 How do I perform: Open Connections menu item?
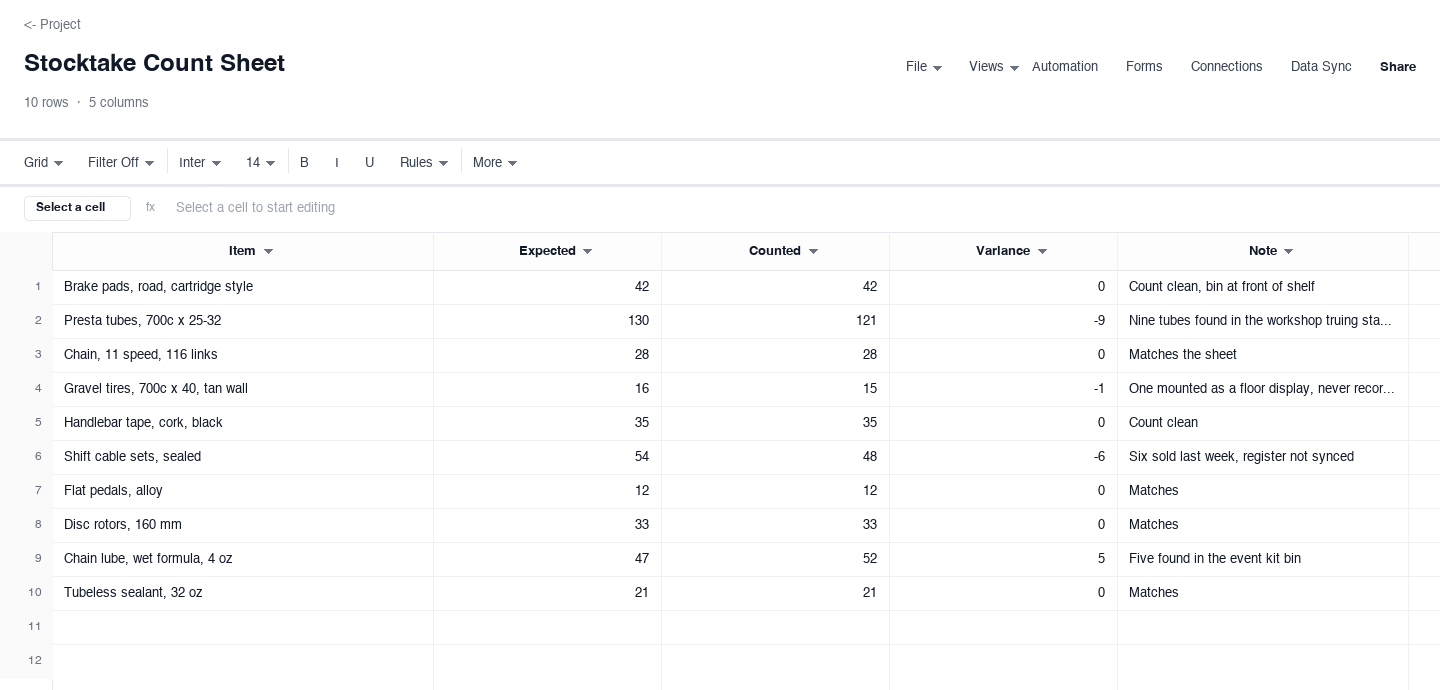coord(1226,67)
